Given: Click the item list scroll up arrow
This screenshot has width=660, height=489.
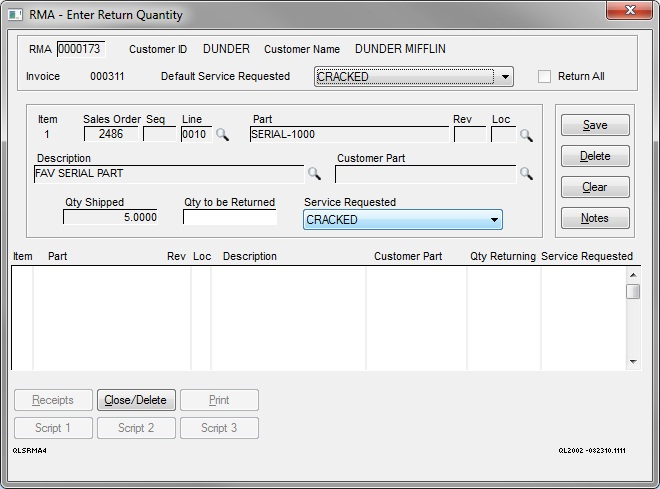Looking at the screenshot, I should pos(633,275).
